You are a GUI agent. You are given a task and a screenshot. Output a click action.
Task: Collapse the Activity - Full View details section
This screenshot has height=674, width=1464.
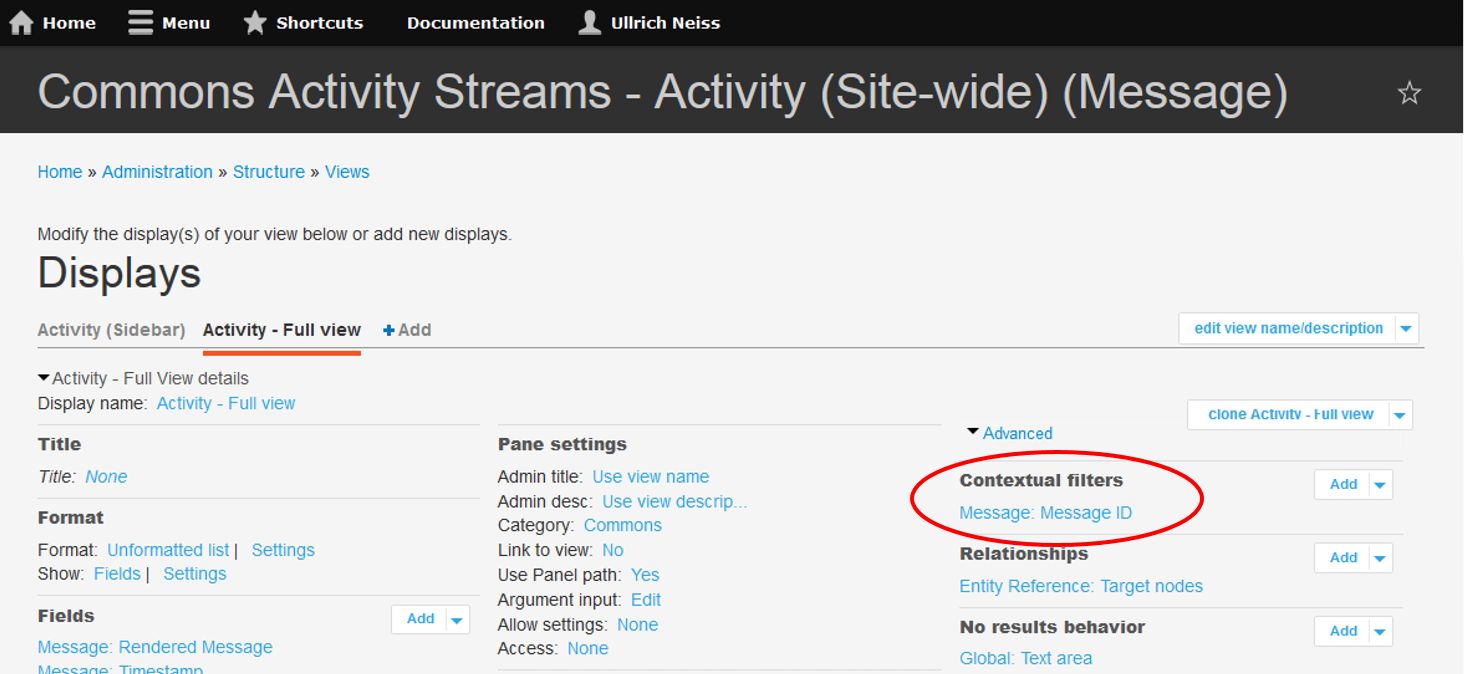point(143,378)
